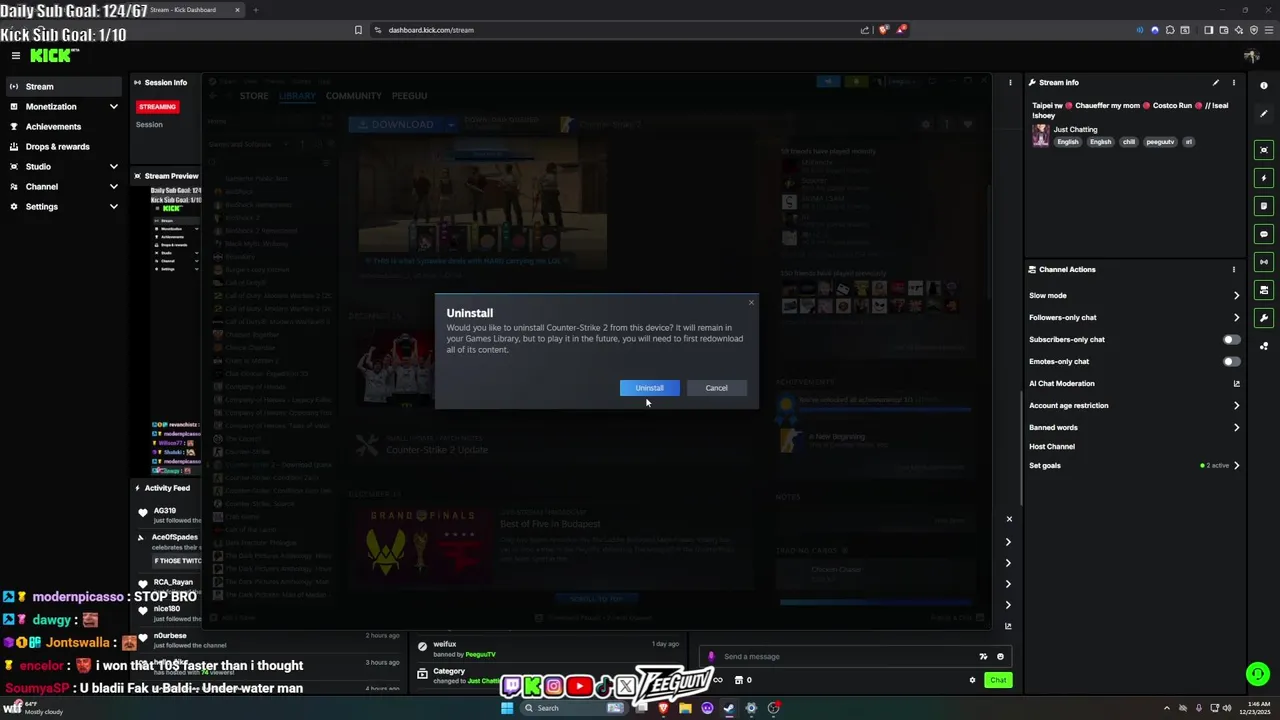Close the chat panel X
Viewport: 1280px width, 720px height.
click(1009, 519)
